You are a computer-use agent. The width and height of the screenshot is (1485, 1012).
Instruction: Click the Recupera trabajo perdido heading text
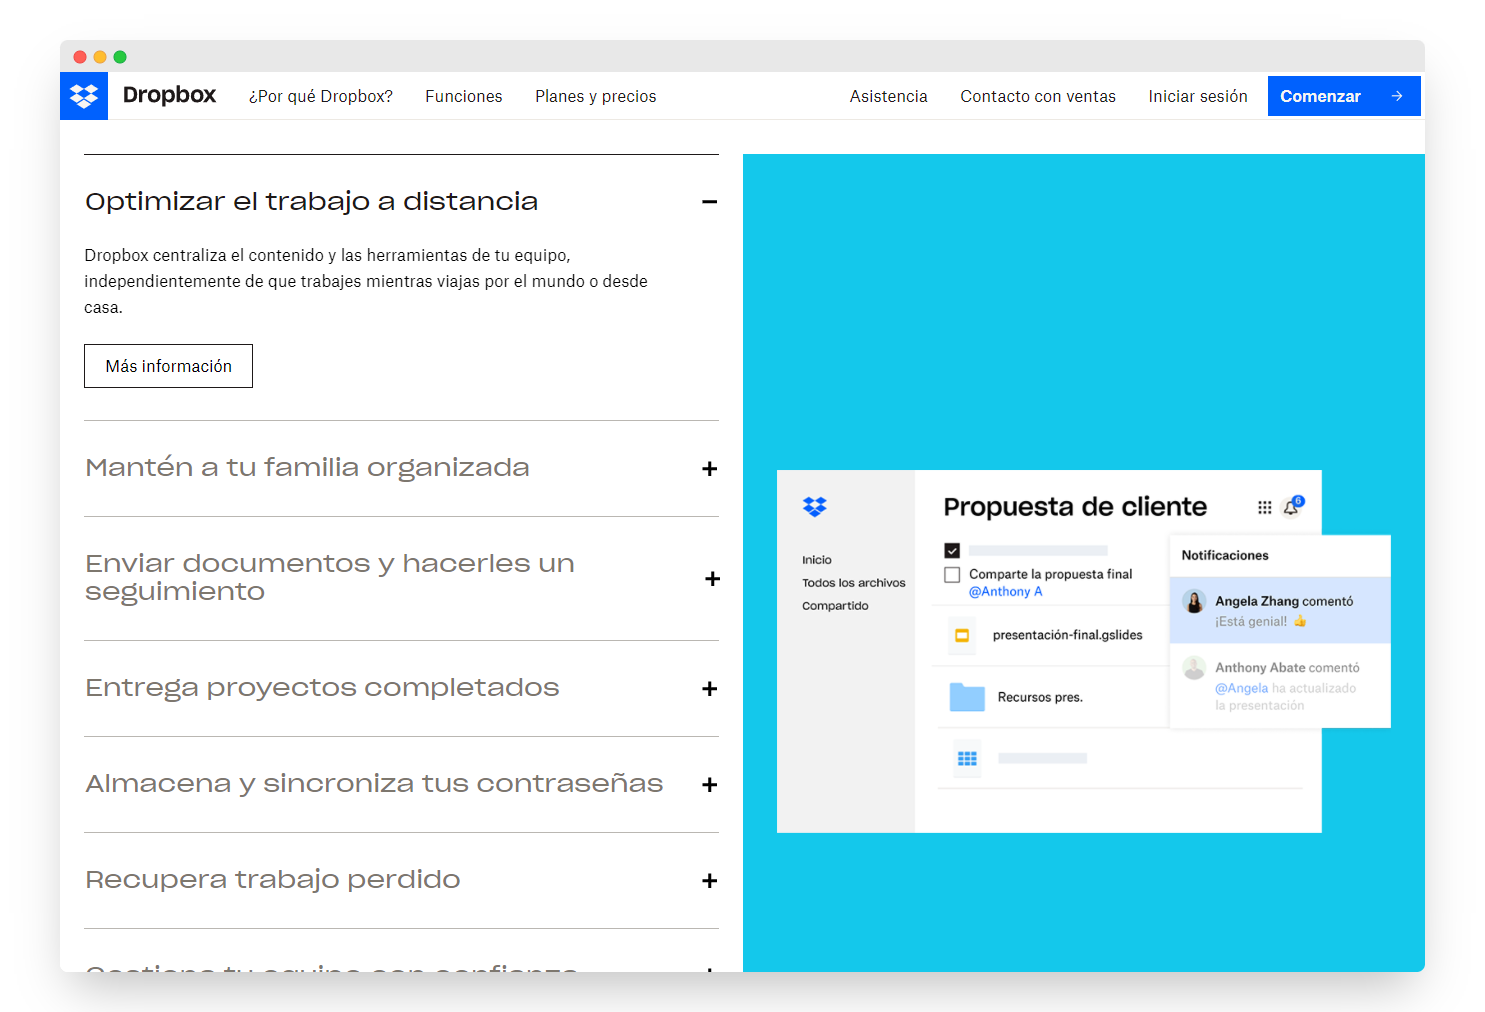(273, 879)
